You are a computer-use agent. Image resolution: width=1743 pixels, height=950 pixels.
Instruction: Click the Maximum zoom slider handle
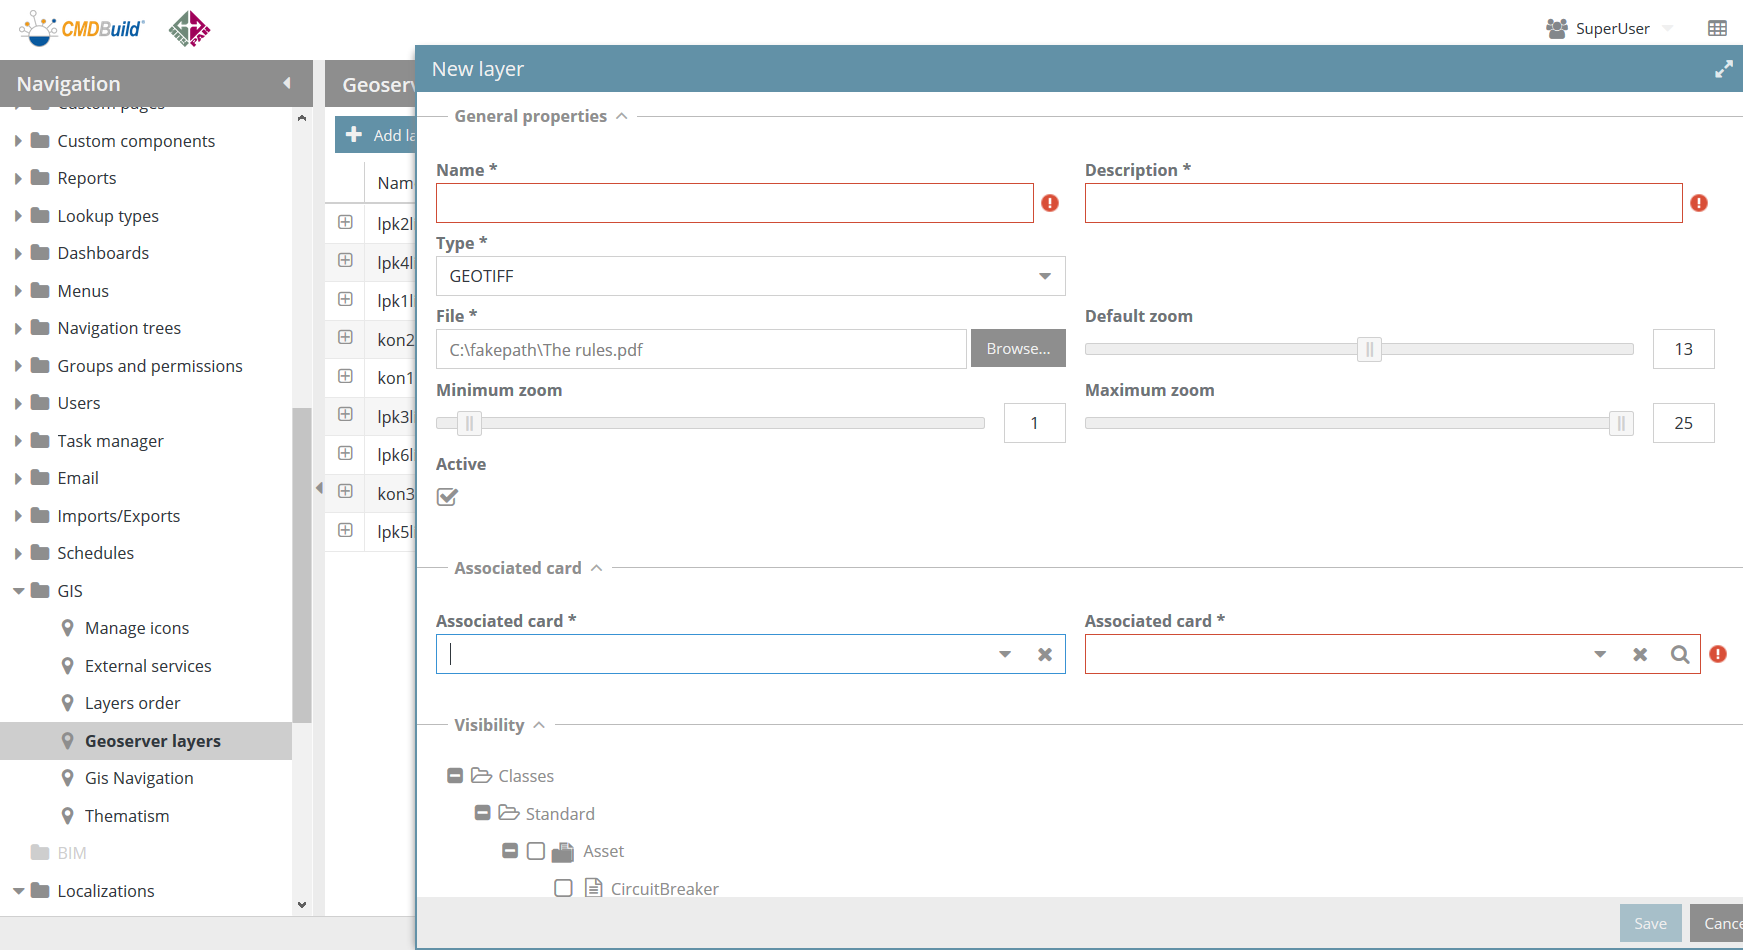click(x=1621, y=423)
